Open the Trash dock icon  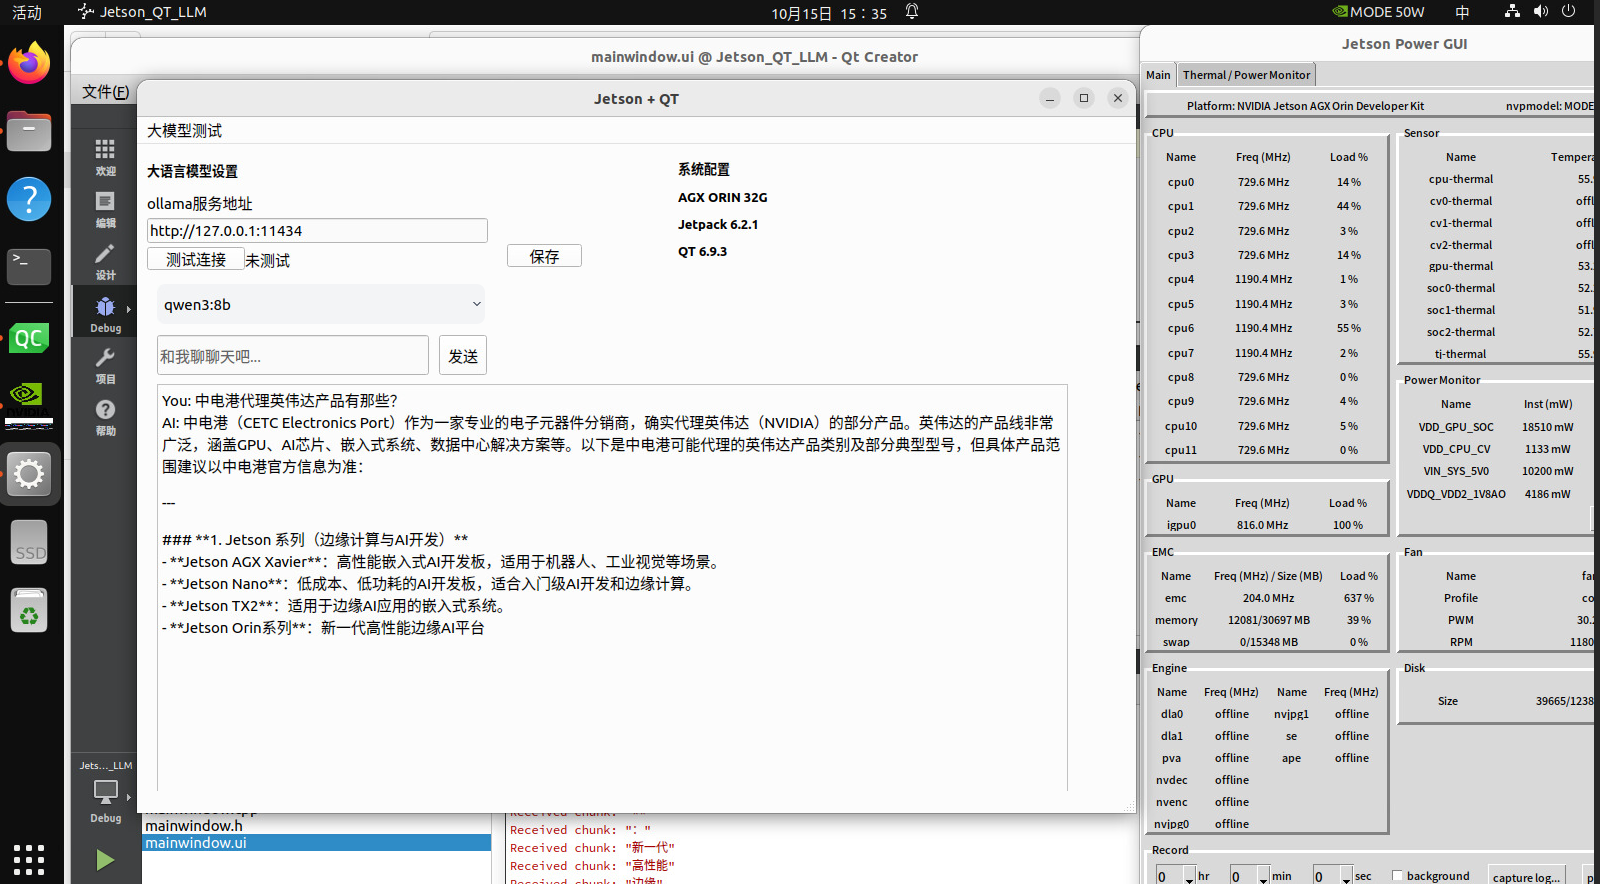pos(29,610)
